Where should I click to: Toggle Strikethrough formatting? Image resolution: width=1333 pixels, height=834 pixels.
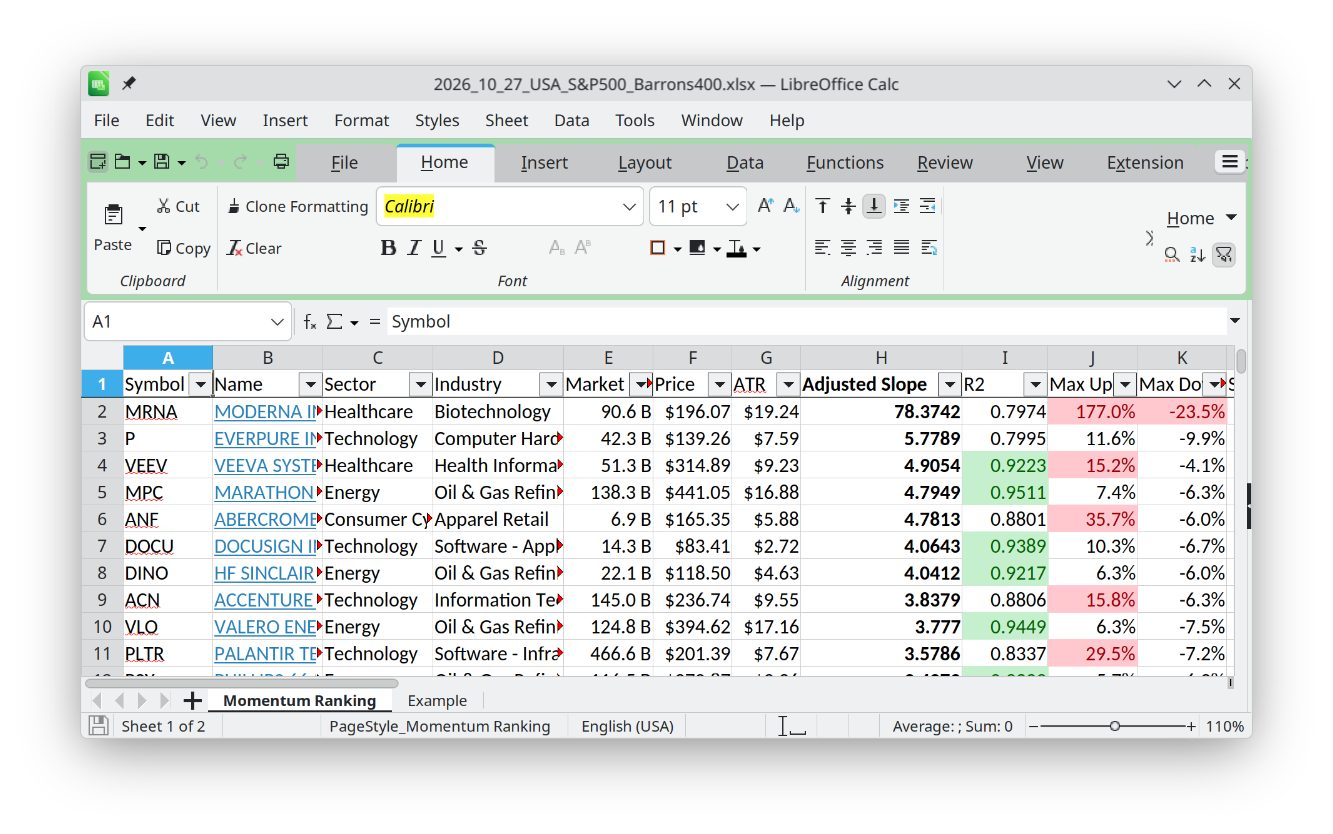479,248
